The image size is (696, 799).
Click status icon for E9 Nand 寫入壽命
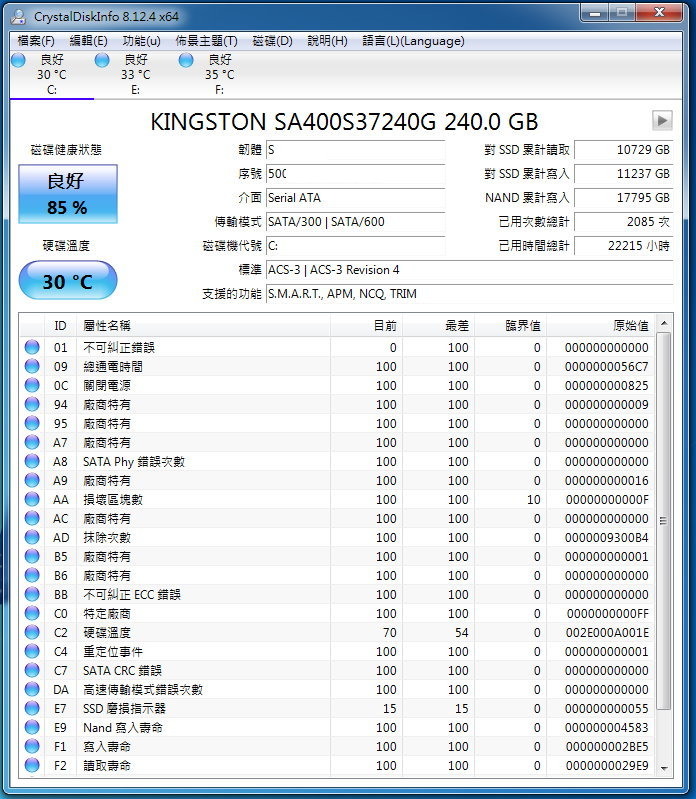tap(32, 727)
